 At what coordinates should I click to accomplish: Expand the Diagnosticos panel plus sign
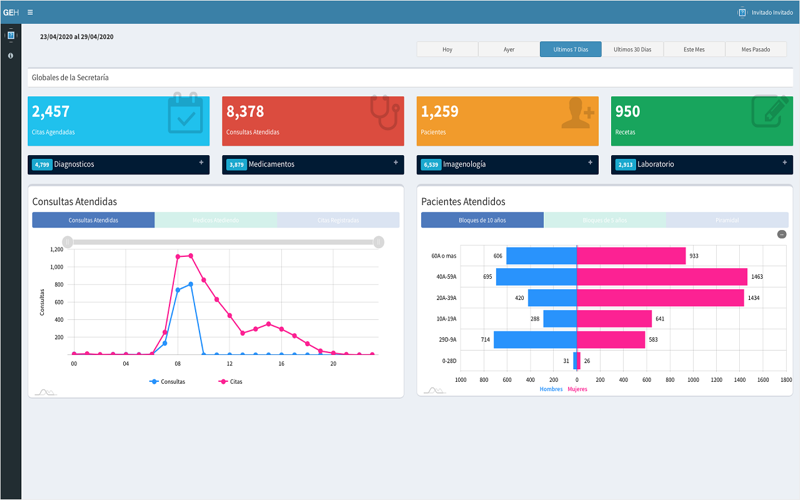pos(201,162)
